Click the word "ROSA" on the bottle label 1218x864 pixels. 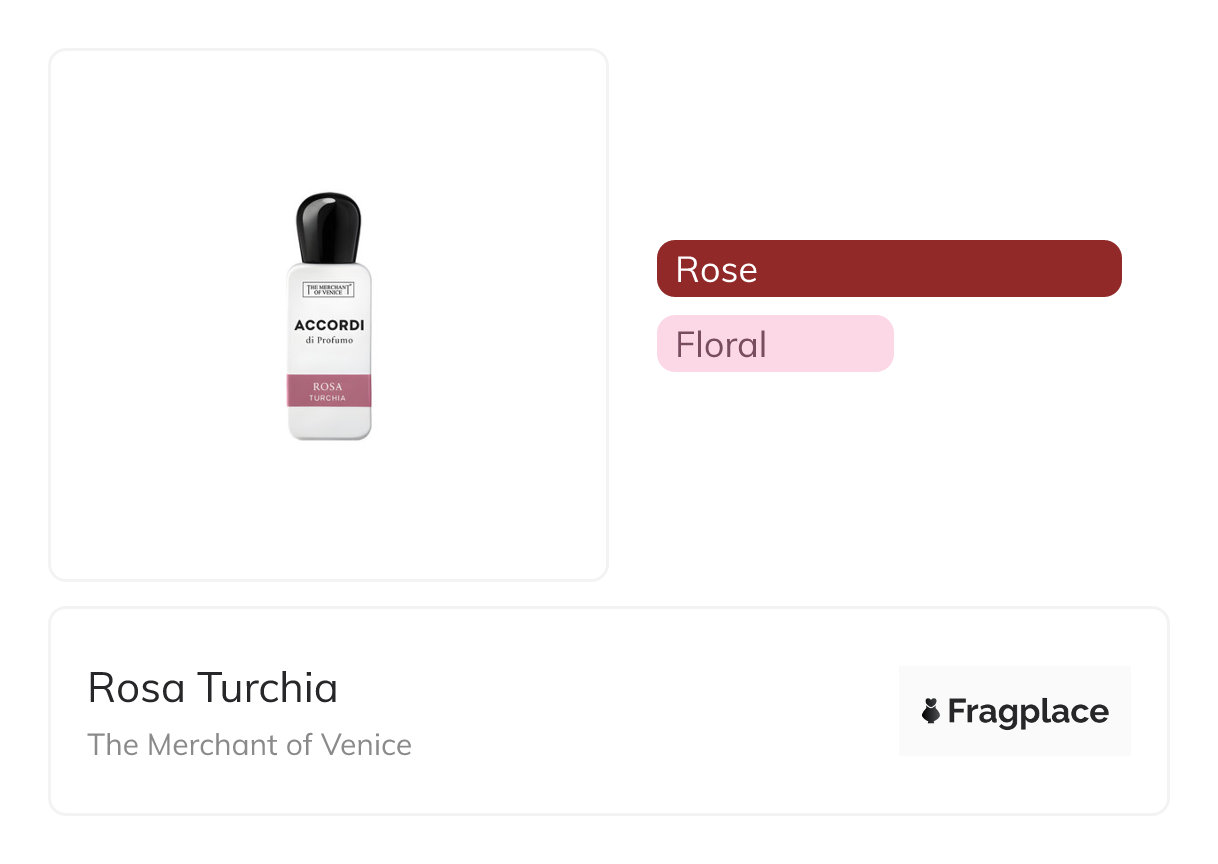click(x=329, y=385)
